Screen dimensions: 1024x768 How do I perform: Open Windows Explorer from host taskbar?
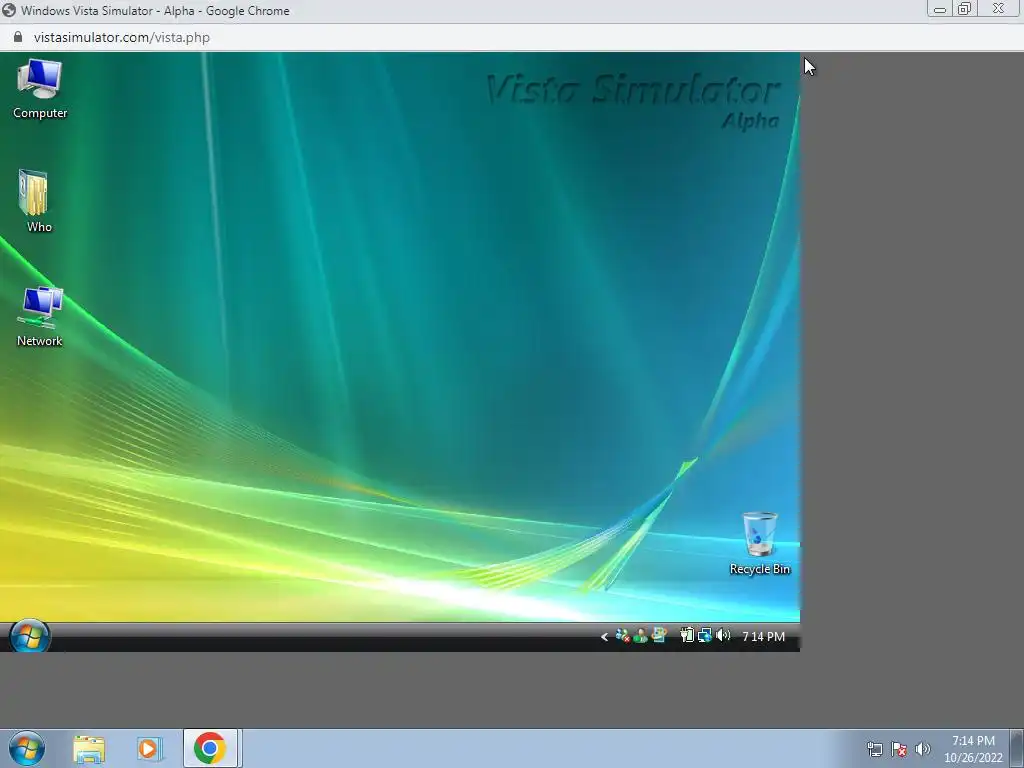coord(89,749)
